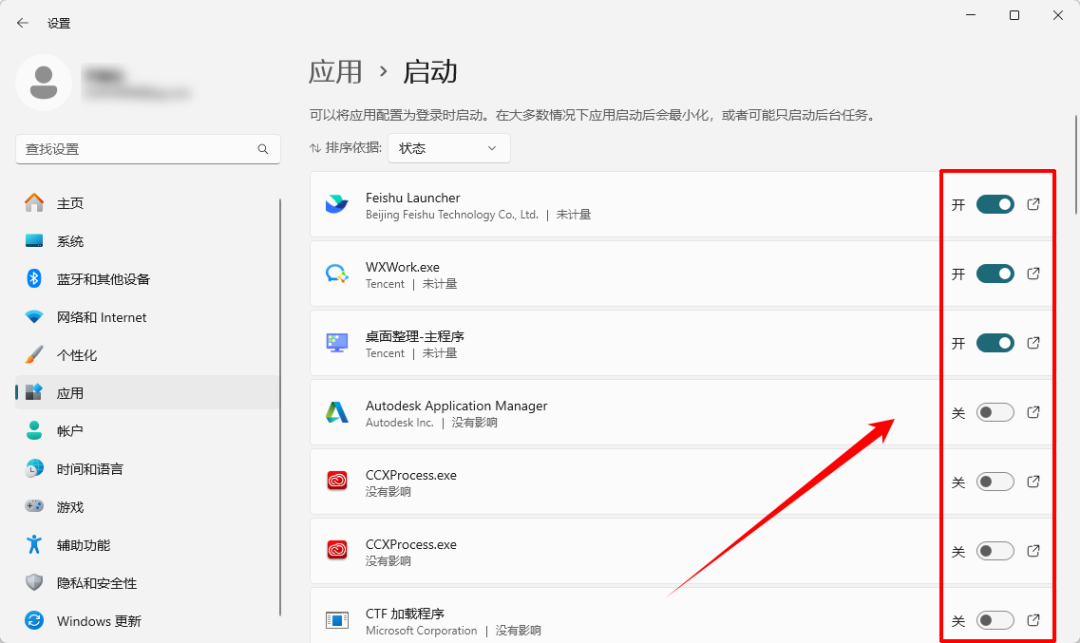Click the CTF 加载程序 app icon
This screenshot has height=643, width=1080.
click(337, 620)
